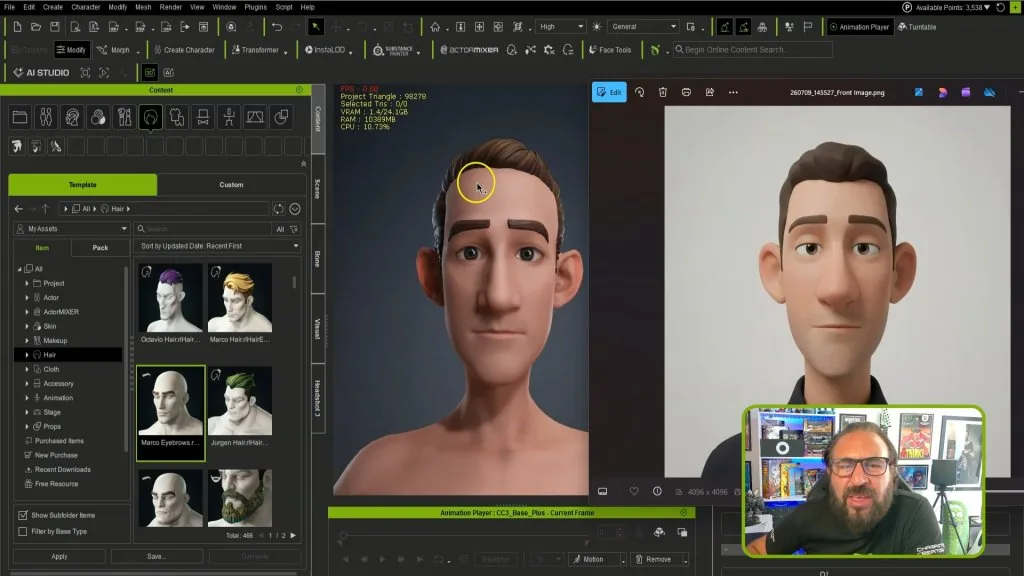
Task: Select the Hair category icon in Content panel
Action: pyautogui.click(x=150, y=118)
